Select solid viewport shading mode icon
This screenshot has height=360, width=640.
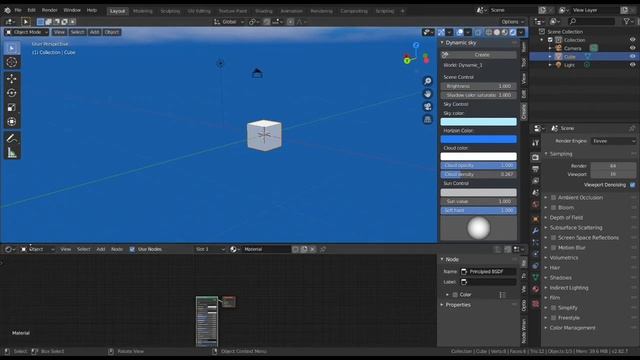[497, 32]
